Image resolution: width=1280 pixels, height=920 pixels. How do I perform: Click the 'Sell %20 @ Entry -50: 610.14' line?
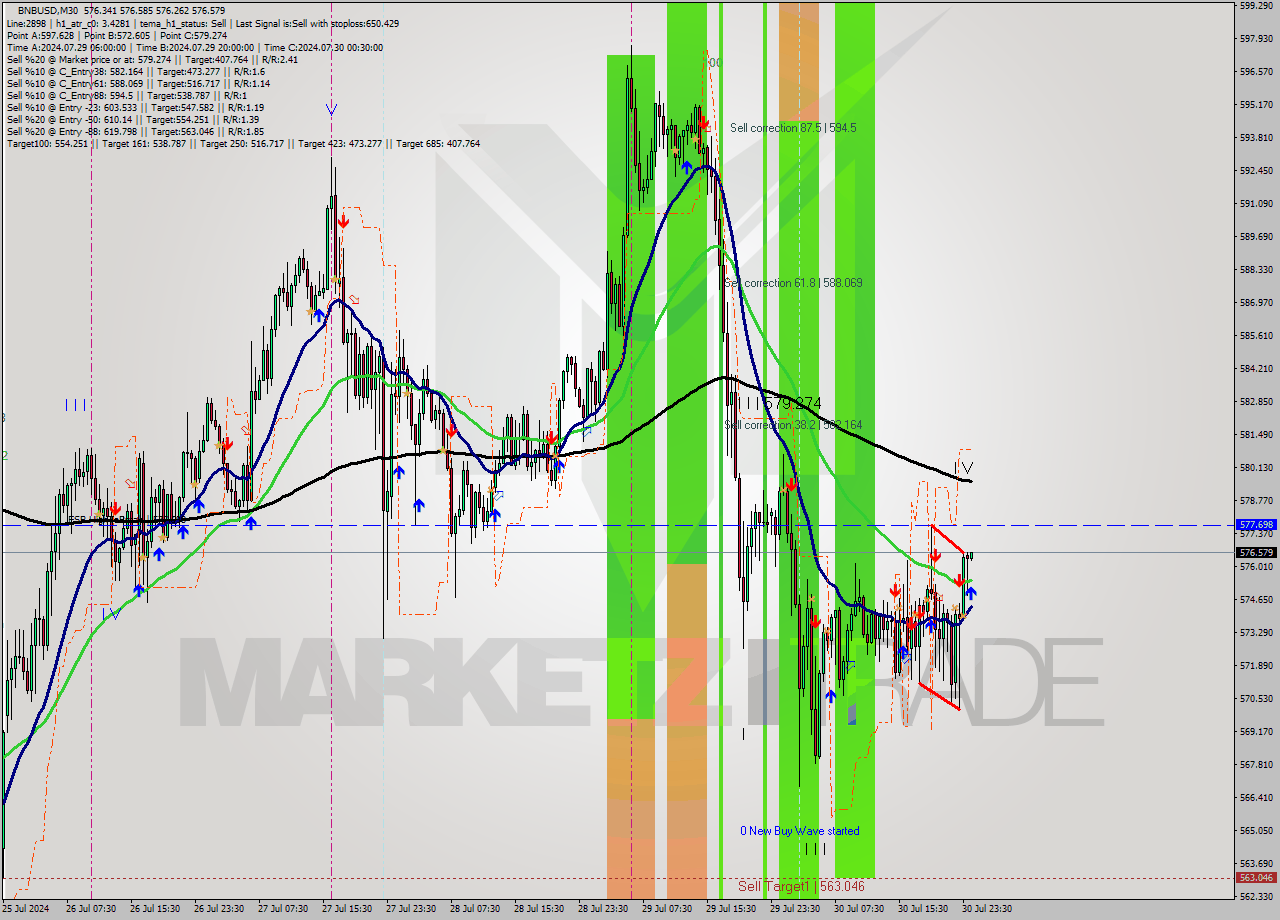pyautogui.click(x=135, y=119)
